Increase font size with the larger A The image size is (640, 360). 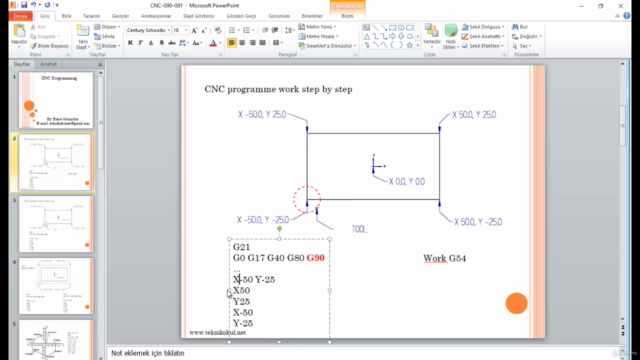point(194,30)
